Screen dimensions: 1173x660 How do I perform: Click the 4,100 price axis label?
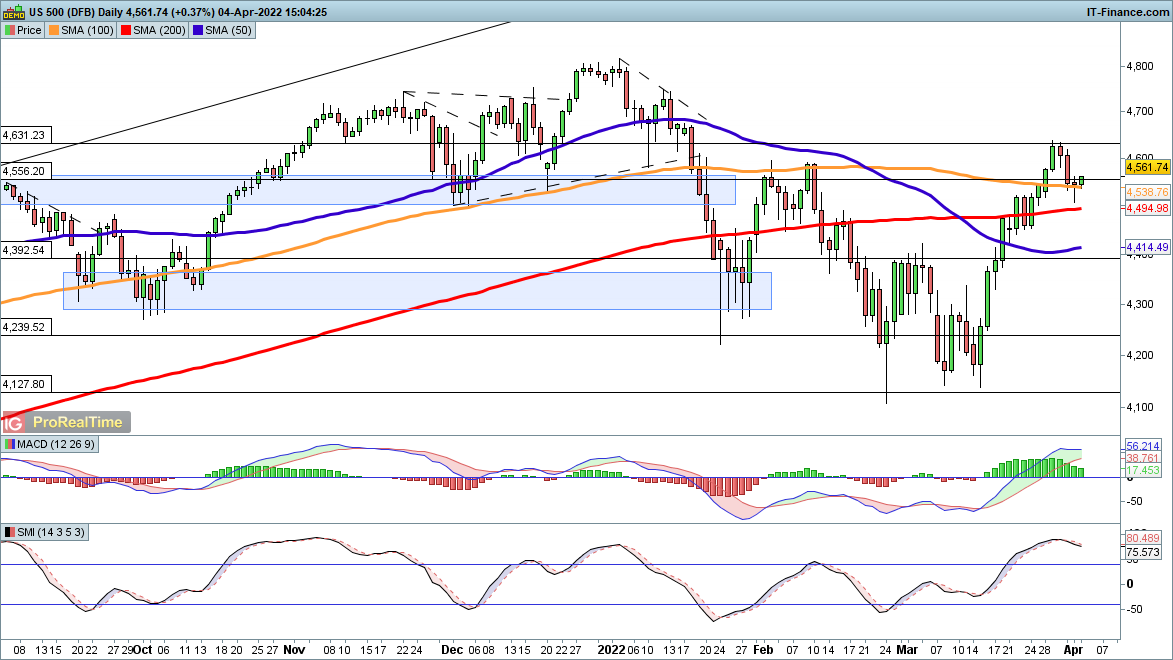click(1139, 406)
